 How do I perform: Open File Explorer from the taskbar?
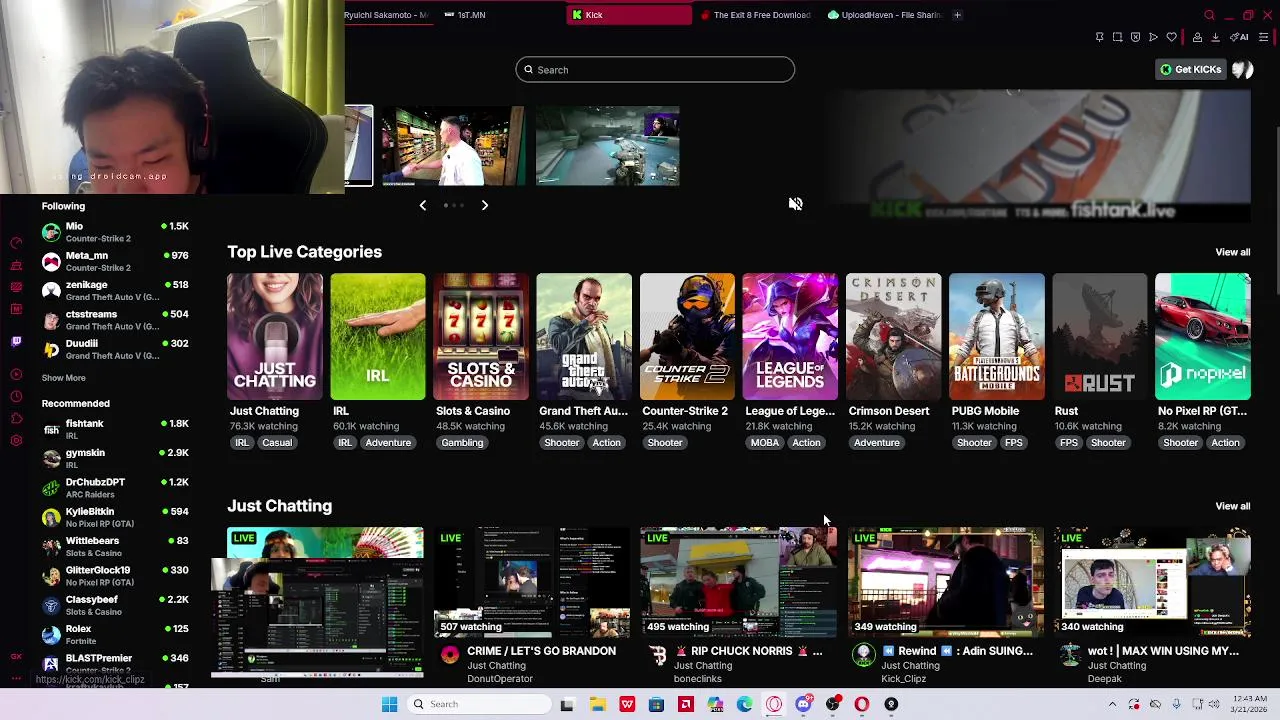tap(597, 704)
